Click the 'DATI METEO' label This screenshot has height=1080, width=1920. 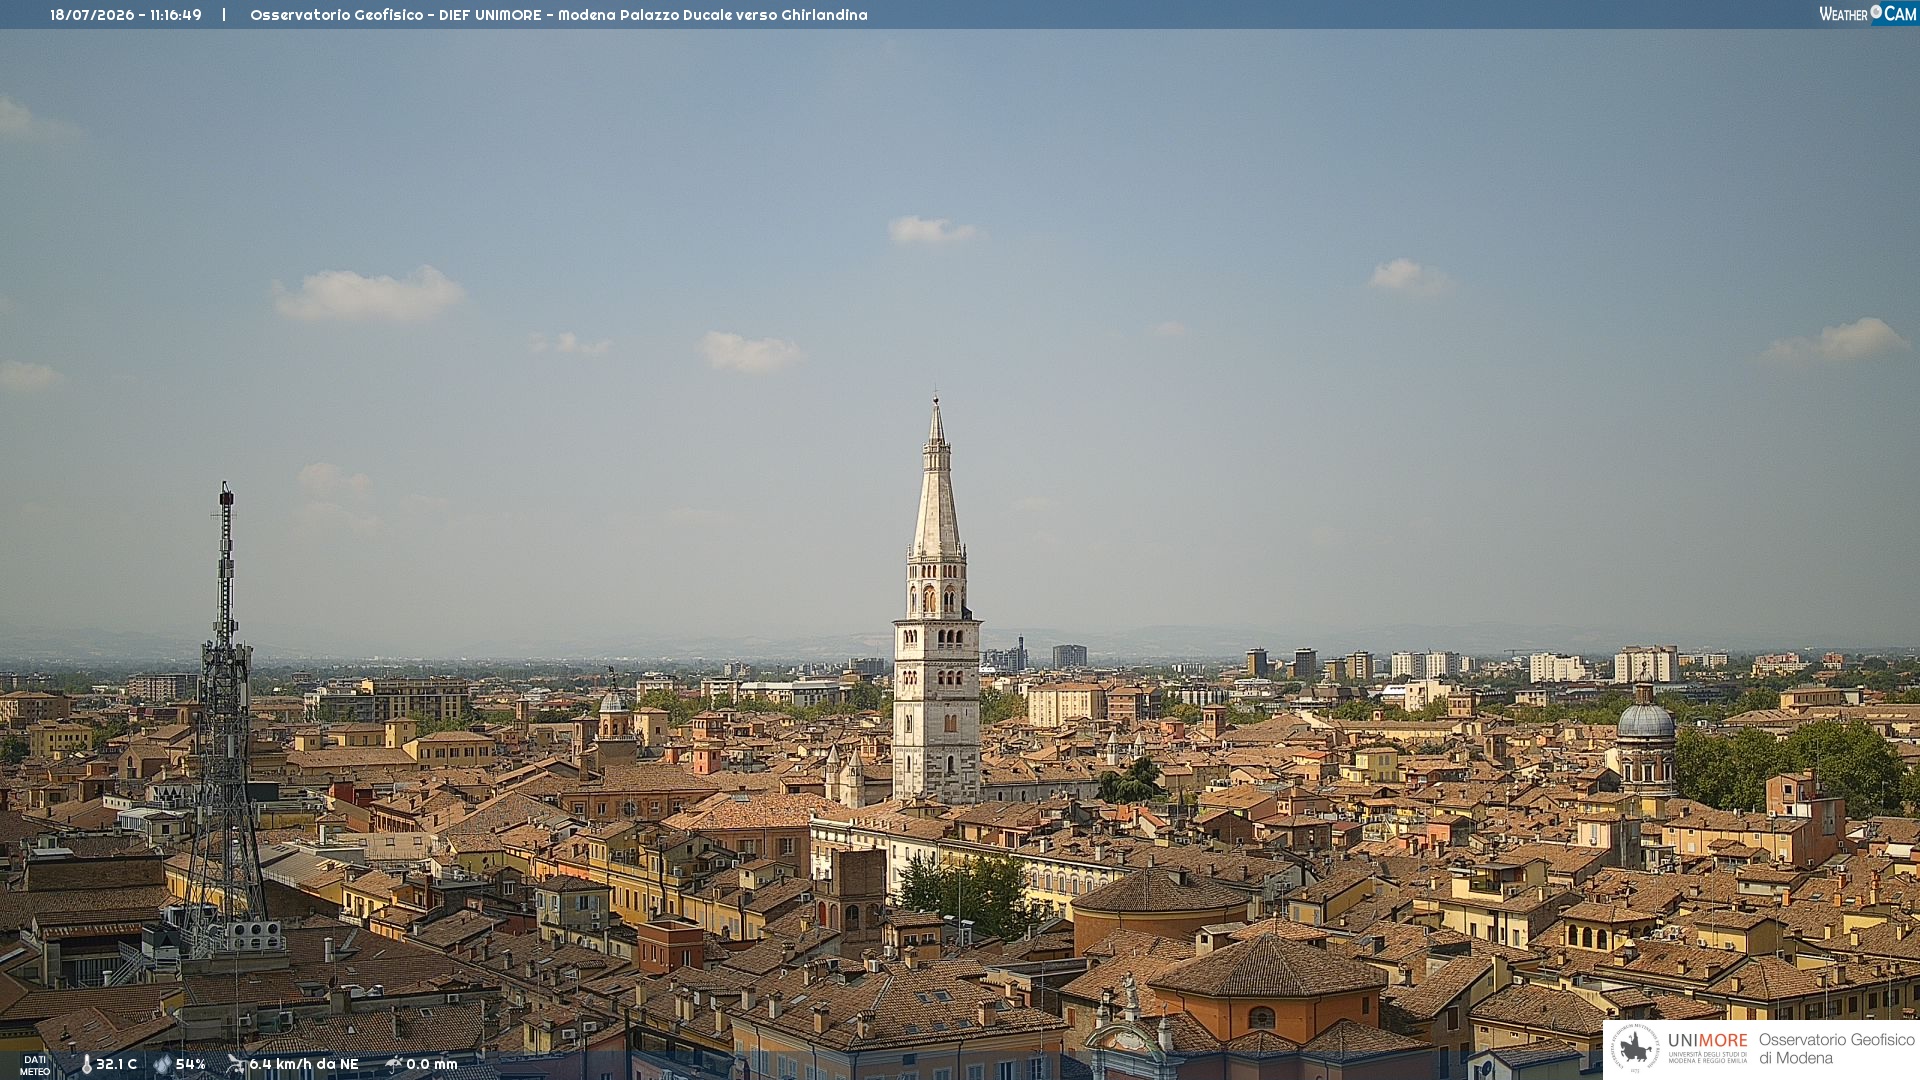coord(35,1066)
